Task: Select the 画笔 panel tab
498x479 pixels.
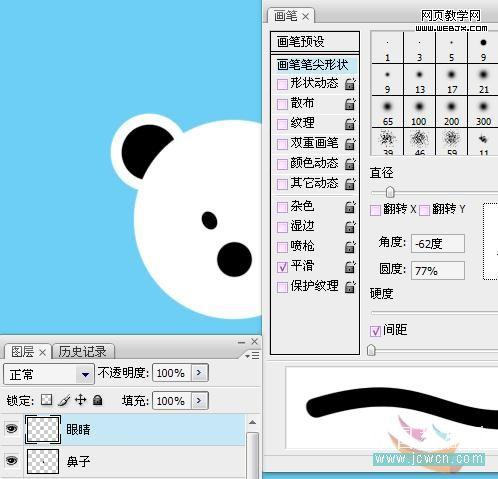Action: point(285,16)
